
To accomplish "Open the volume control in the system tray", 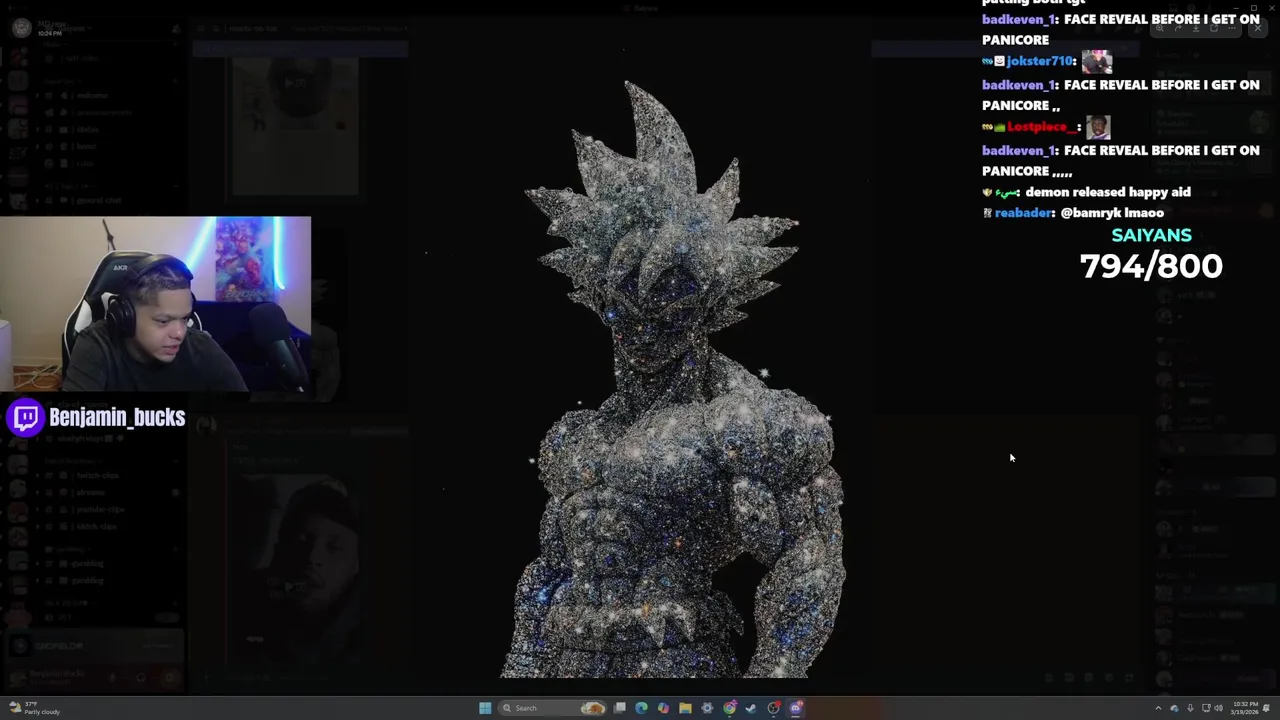I will [1219, 708].
